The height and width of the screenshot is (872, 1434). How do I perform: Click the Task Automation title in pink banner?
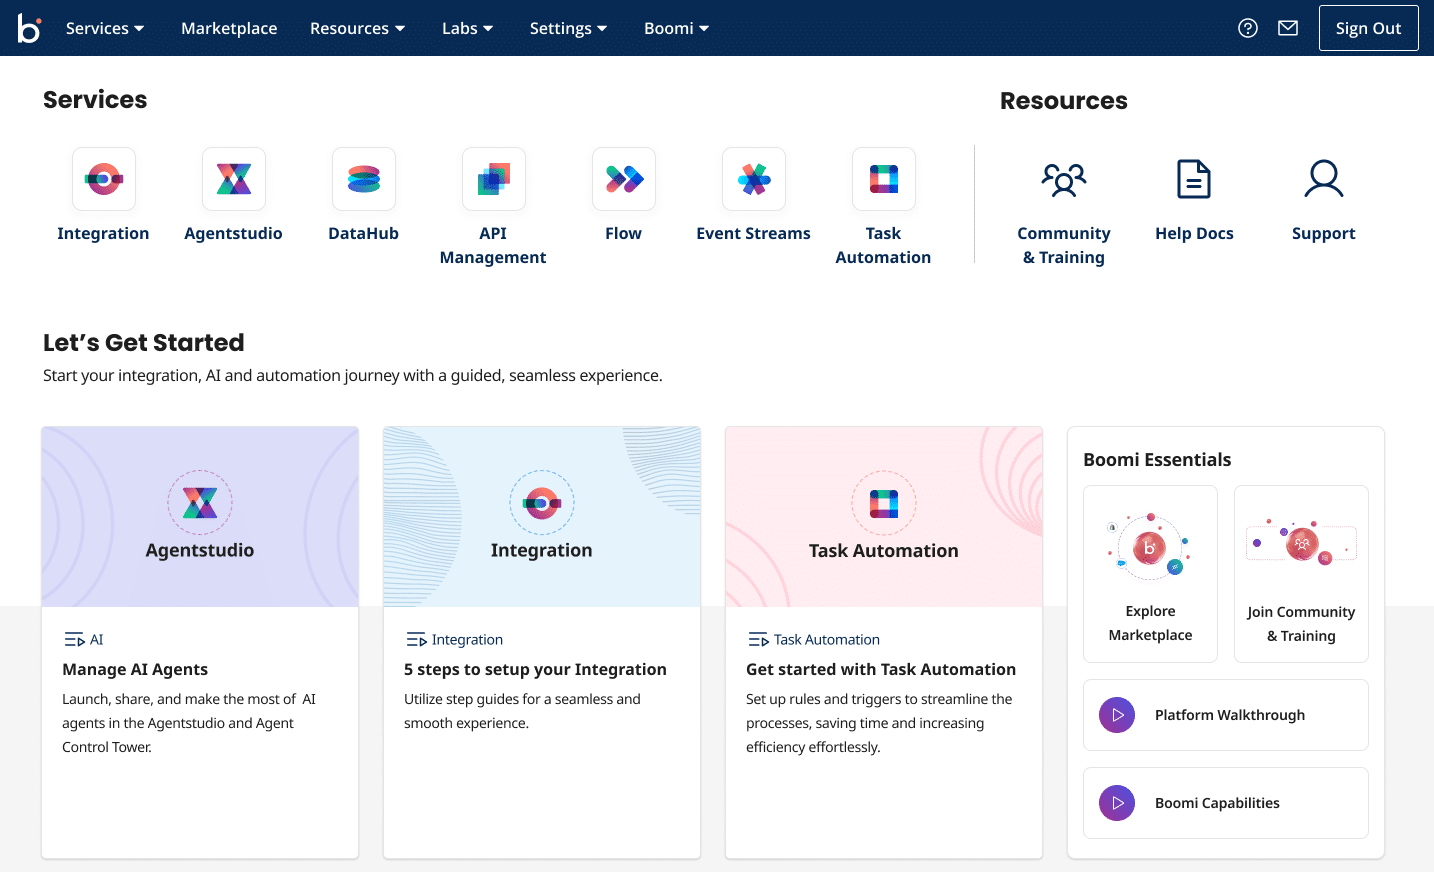884,550
